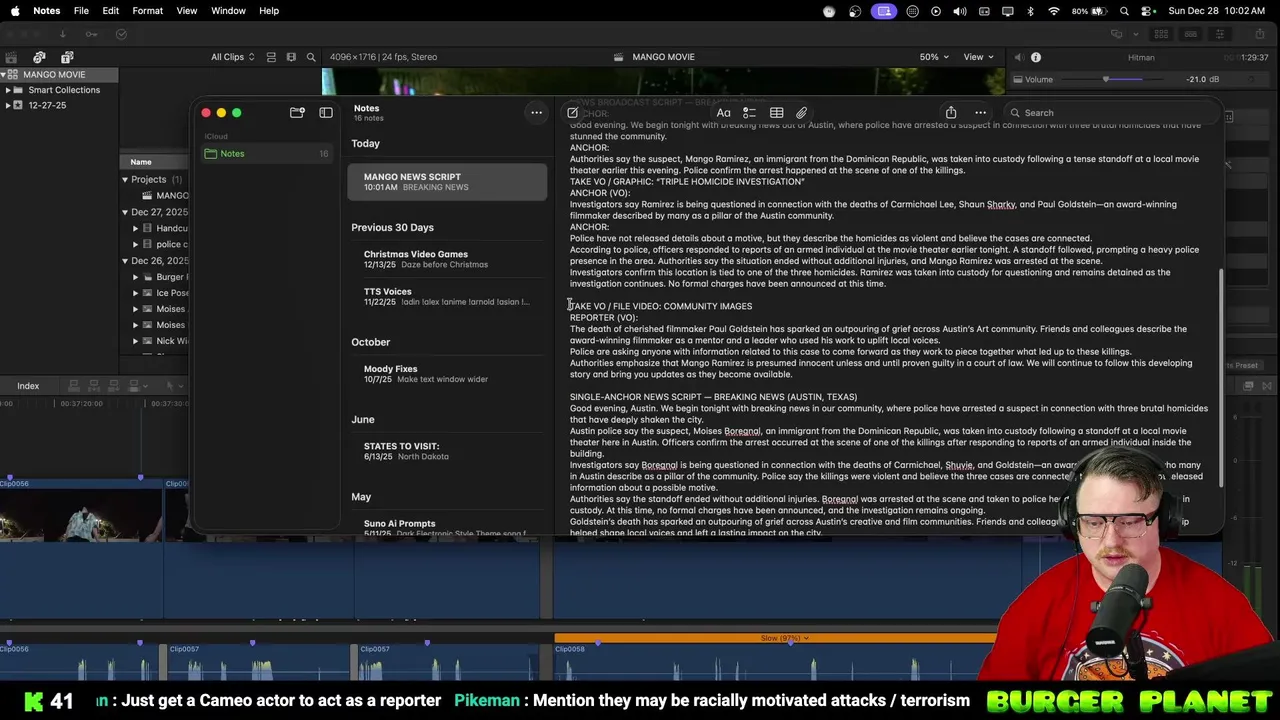Expand Smart Collections folder
This screenshot has width=1280, height=720.
8,90
